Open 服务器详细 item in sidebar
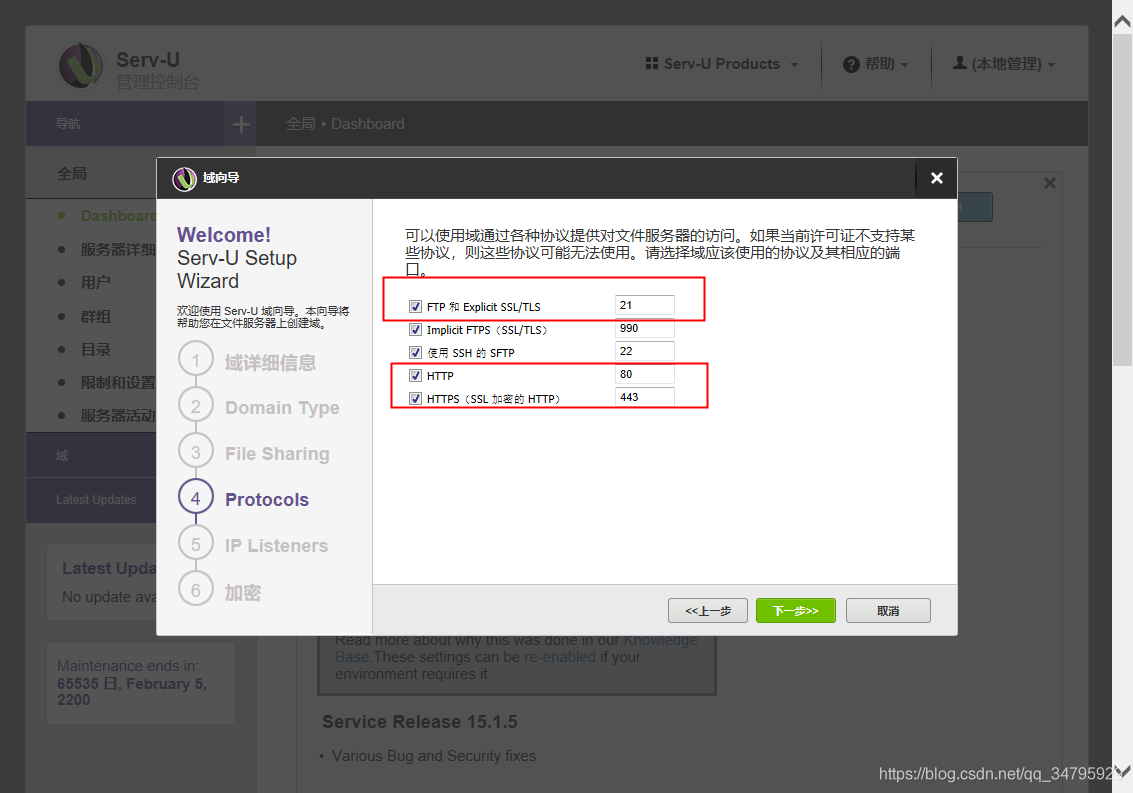The height and width of the screenshot is (793, 1133). coord(118,249)
